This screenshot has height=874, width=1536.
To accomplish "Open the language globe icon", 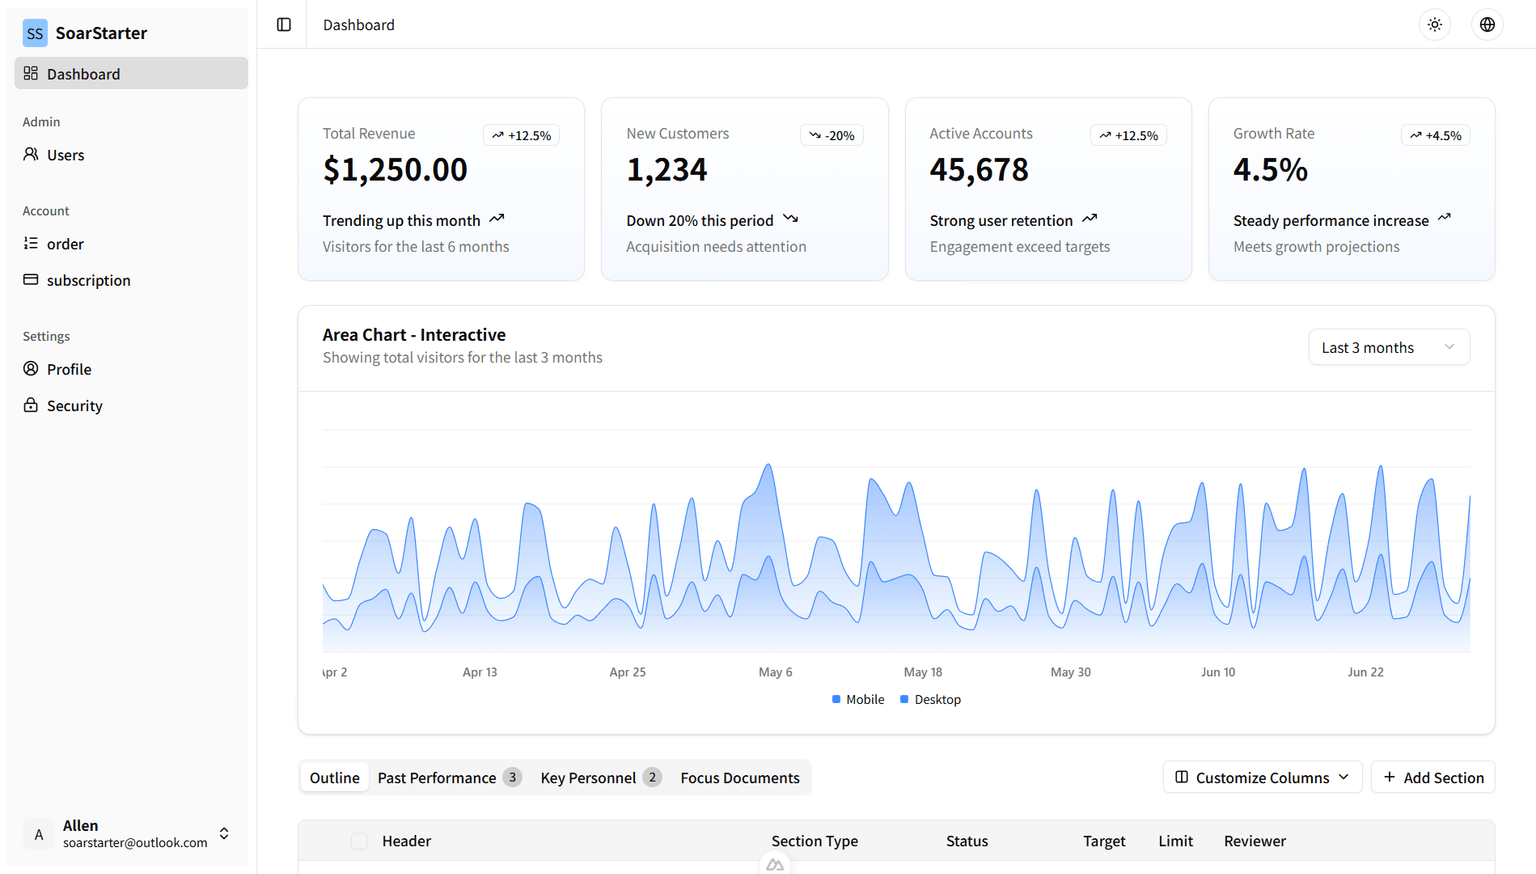I will 1487,25.
